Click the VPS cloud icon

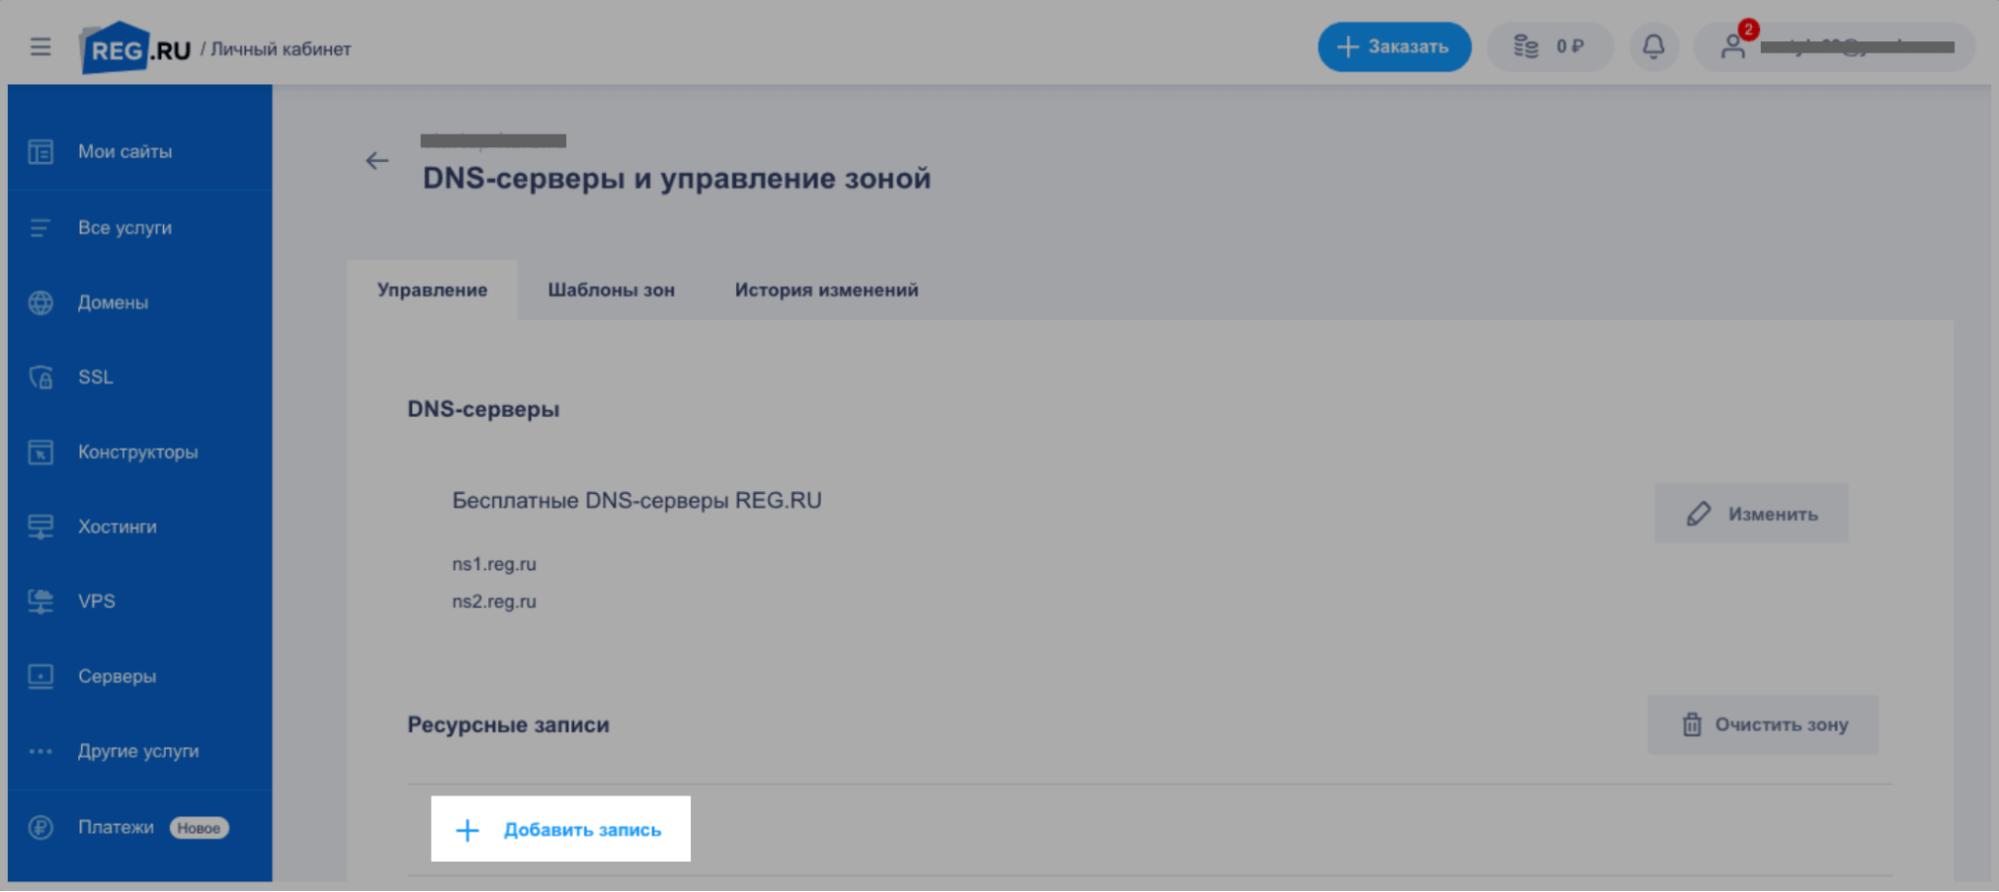pyautogui.click(x=41, y=601)
